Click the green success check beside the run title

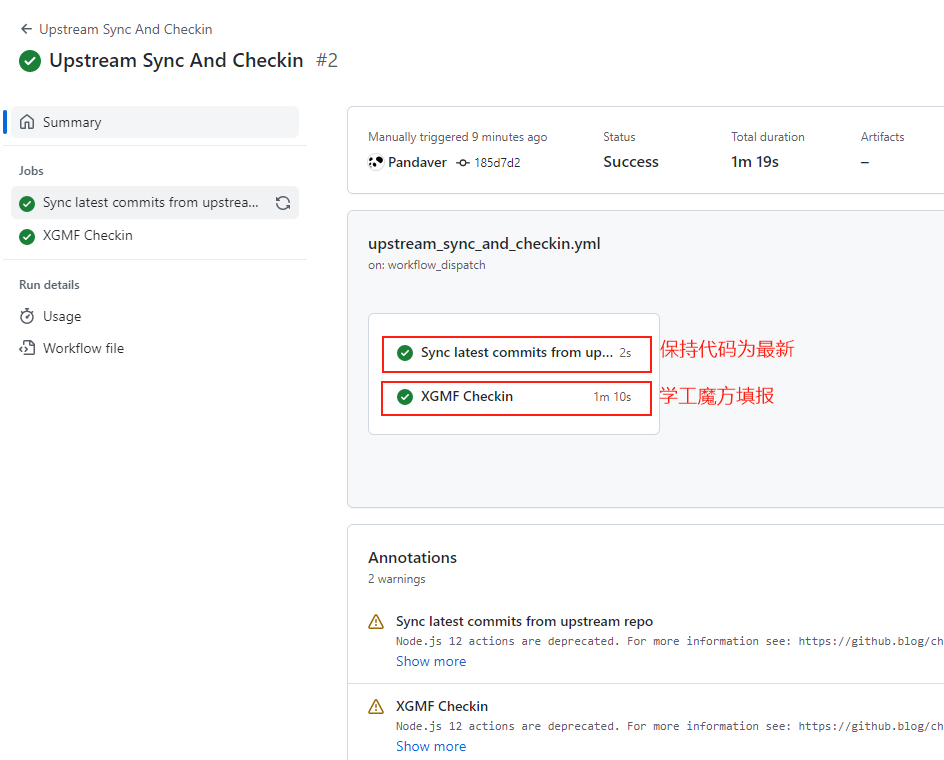pyautogui.click(x=30, y=61)
